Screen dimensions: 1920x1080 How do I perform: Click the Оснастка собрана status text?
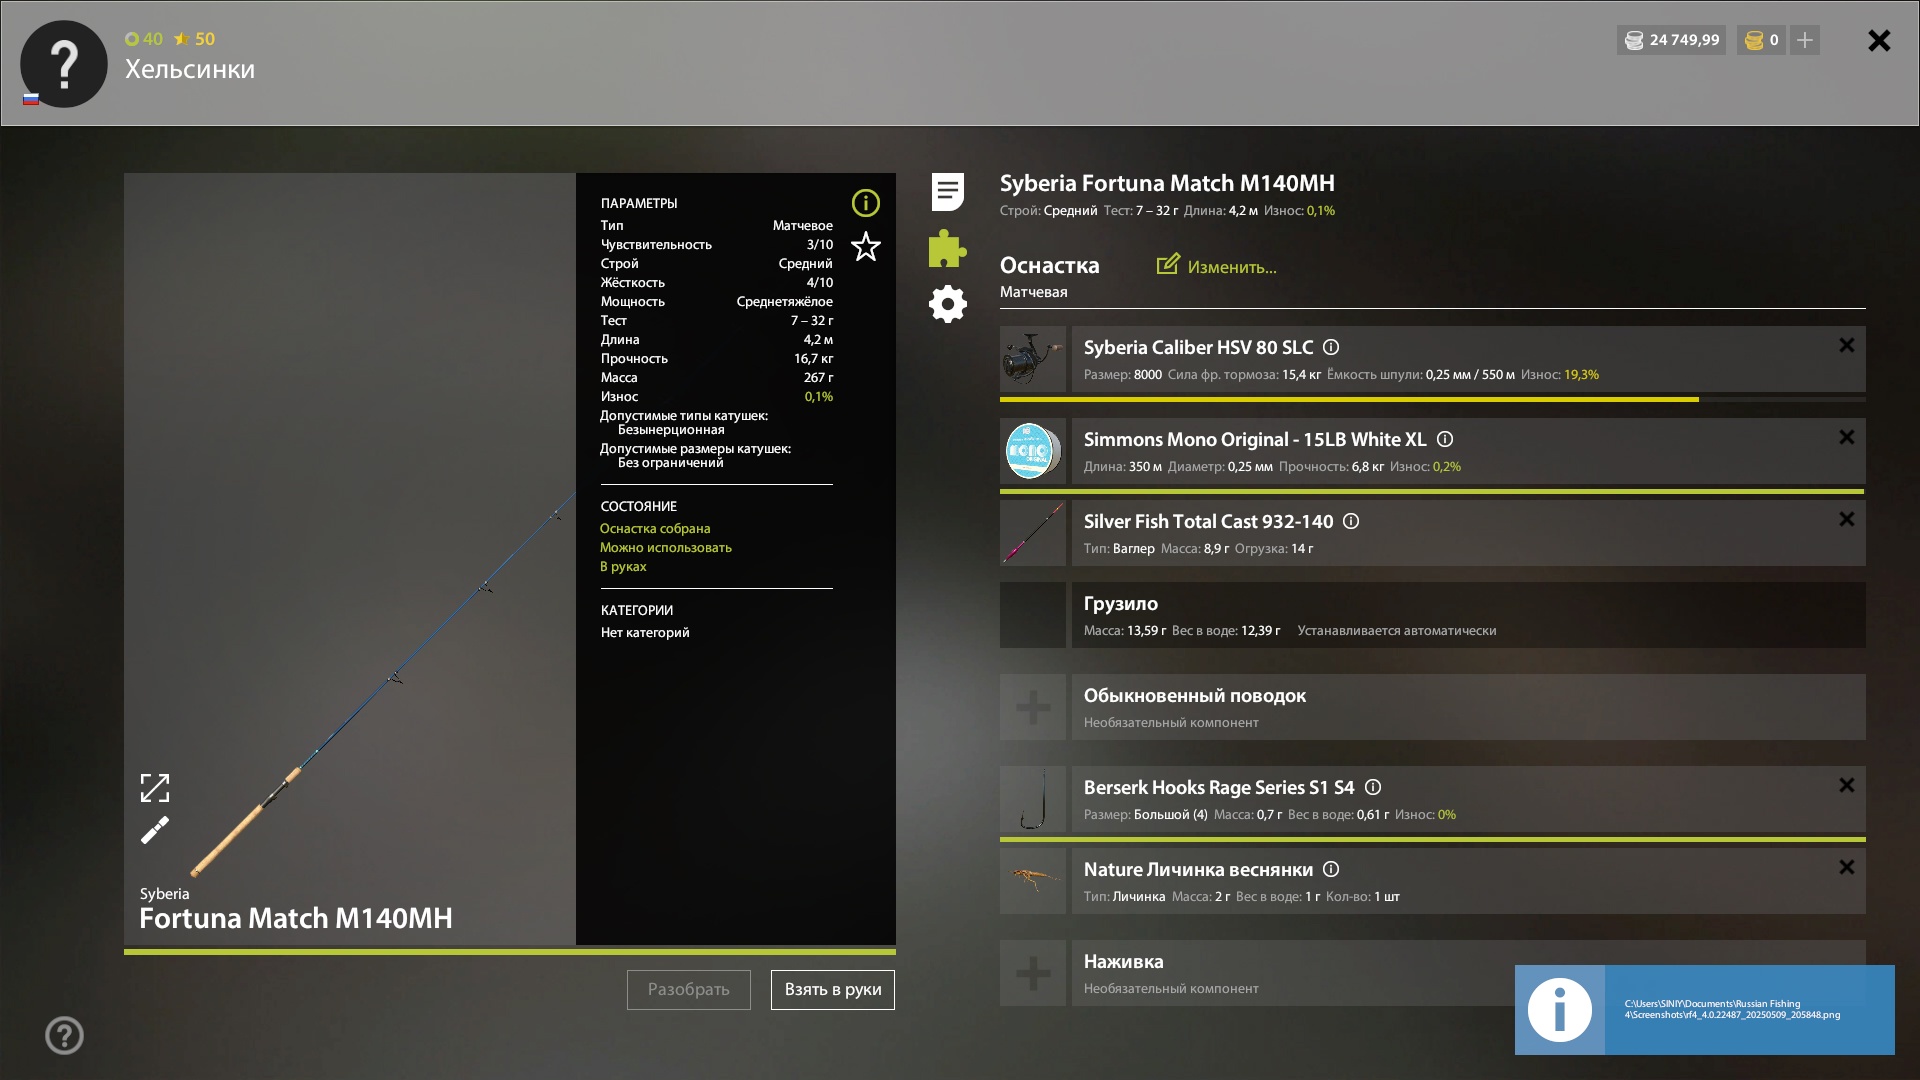655,528
